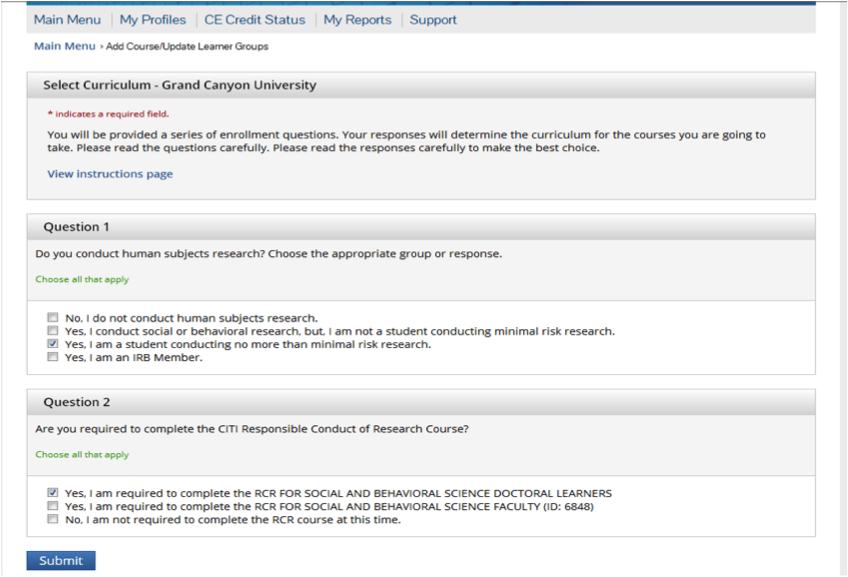This screenshot has height=577, width=848.
Task: Click the blue Submit button
Action: (61, 560)
